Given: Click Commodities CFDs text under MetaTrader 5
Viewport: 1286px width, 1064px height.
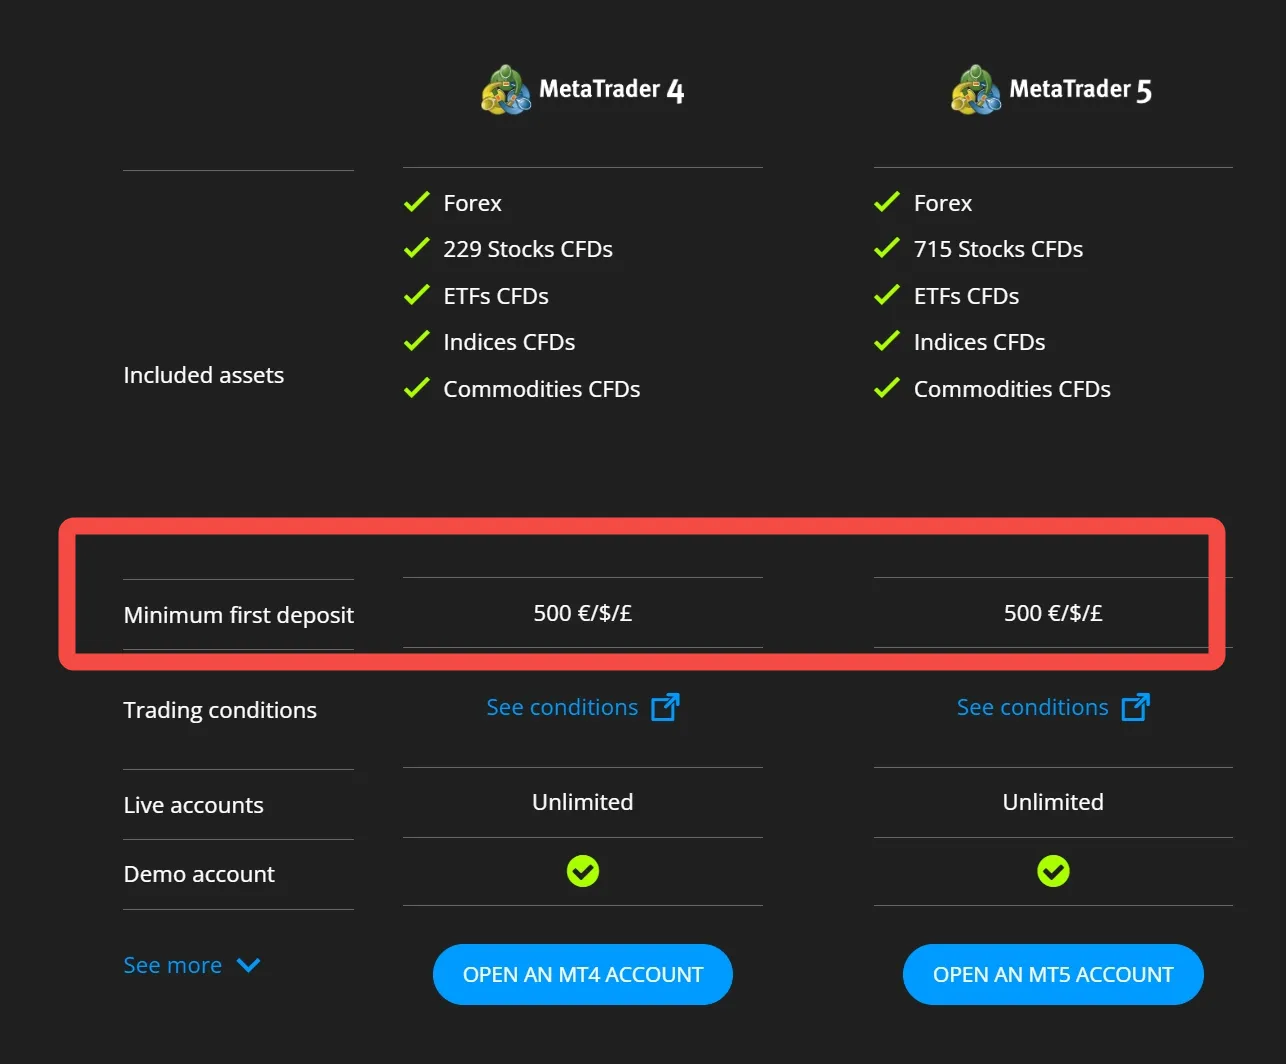Looking at the screenshot, I should coord(1013,389).
